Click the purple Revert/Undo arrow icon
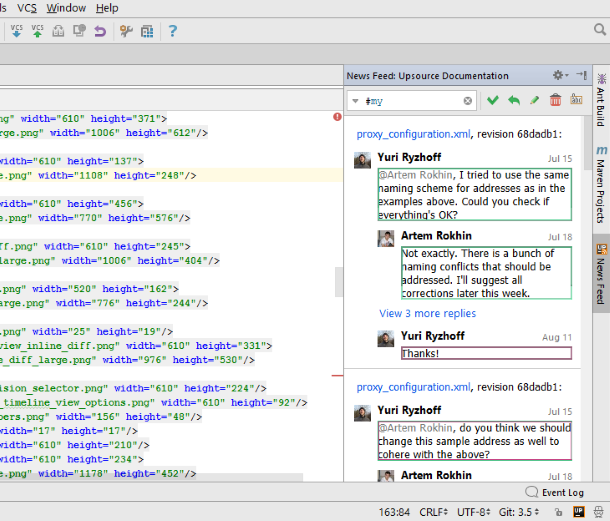610x521 pixels. [99, 31]
